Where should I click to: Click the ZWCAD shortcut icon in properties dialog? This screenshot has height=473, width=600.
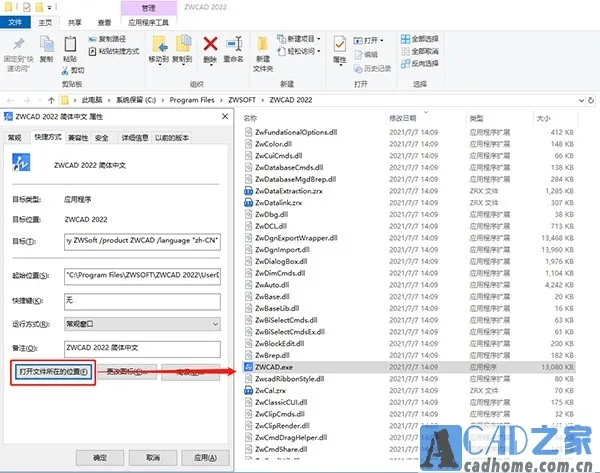point(21,162)
